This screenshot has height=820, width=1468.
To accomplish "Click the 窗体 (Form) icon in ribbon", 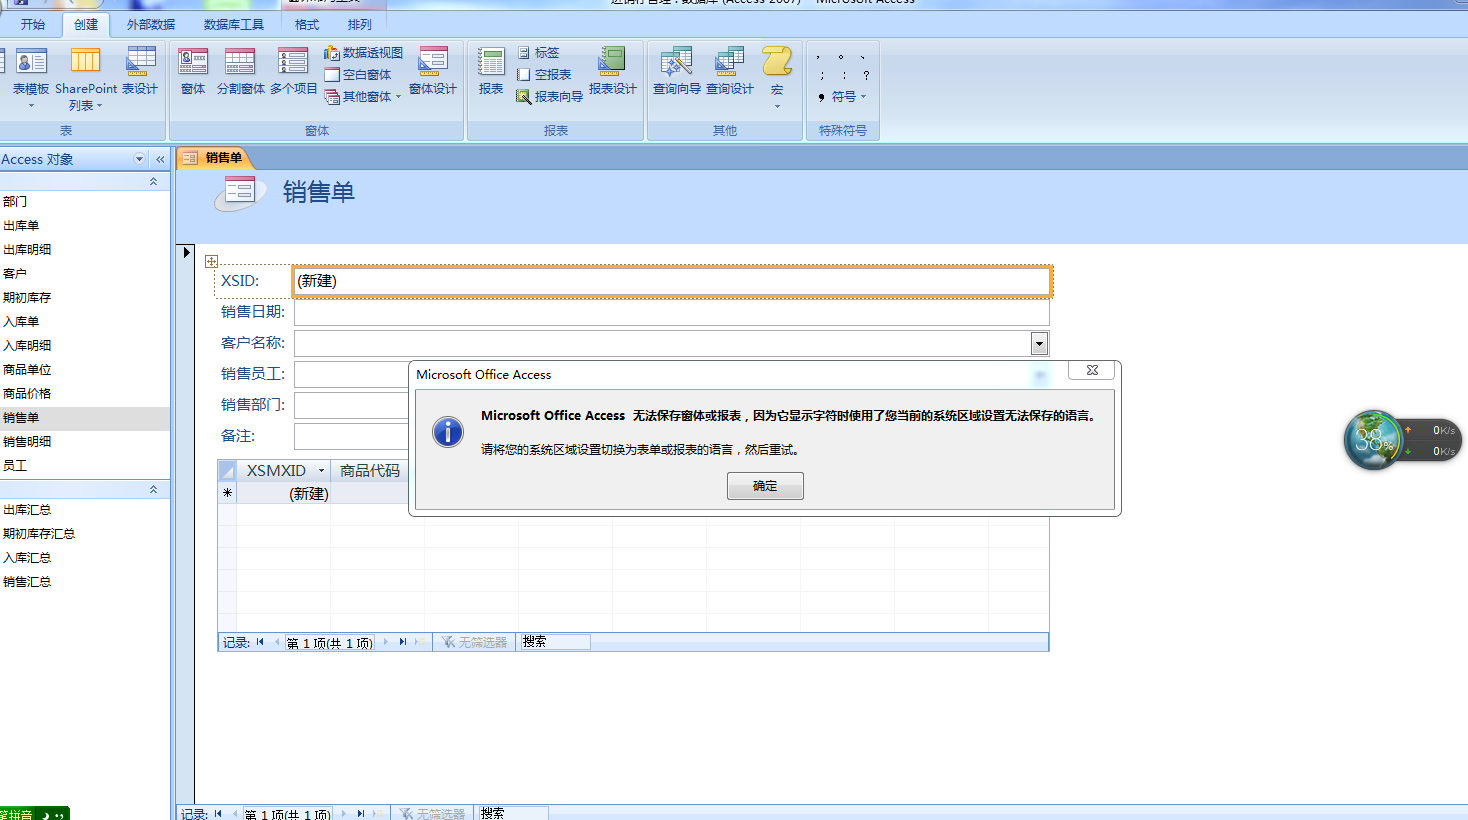I will tap(193, 71).
